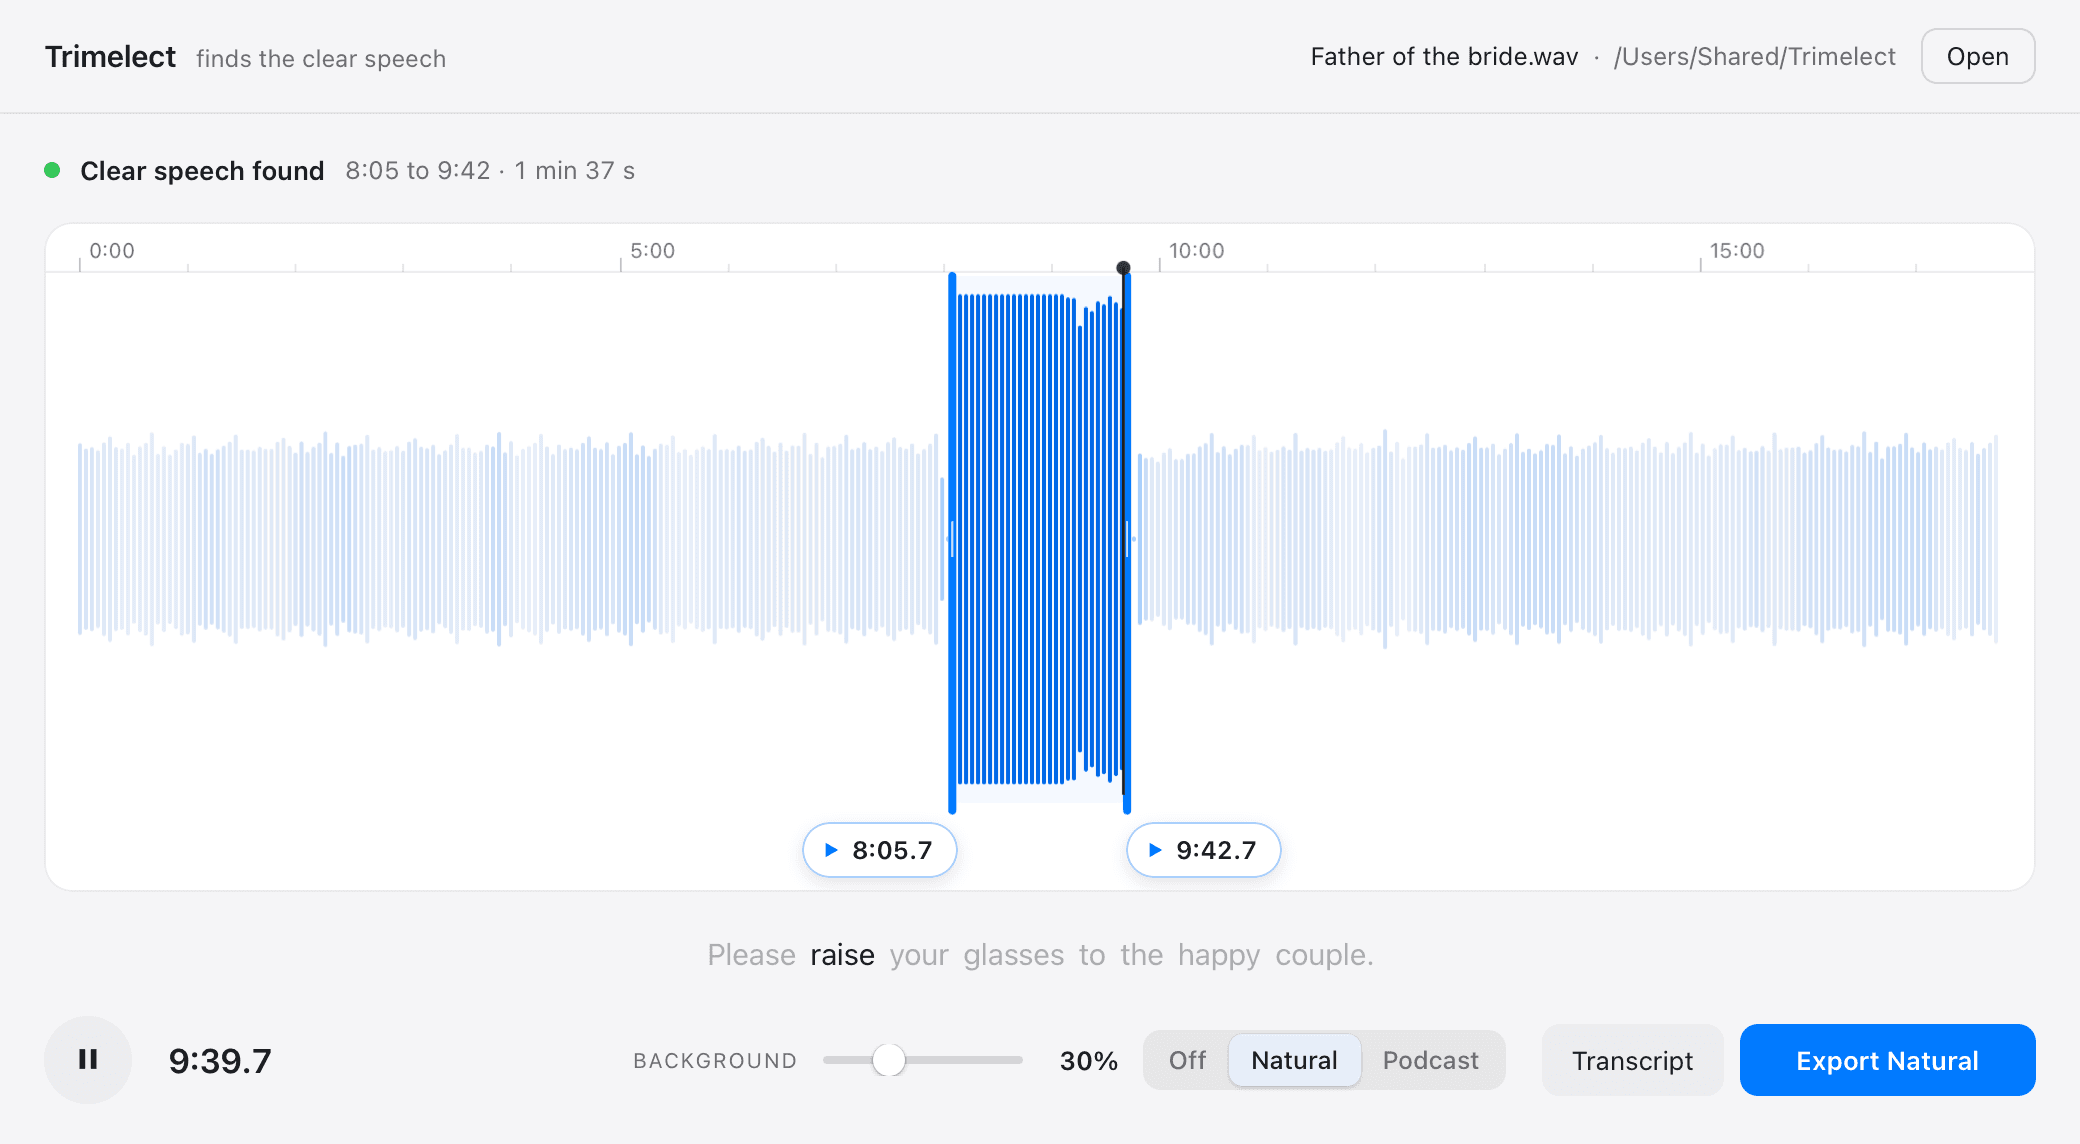Click the BACKGROUND label
The image size is (2080, 1144).
pyautogui.click(x=715, y=1061)
